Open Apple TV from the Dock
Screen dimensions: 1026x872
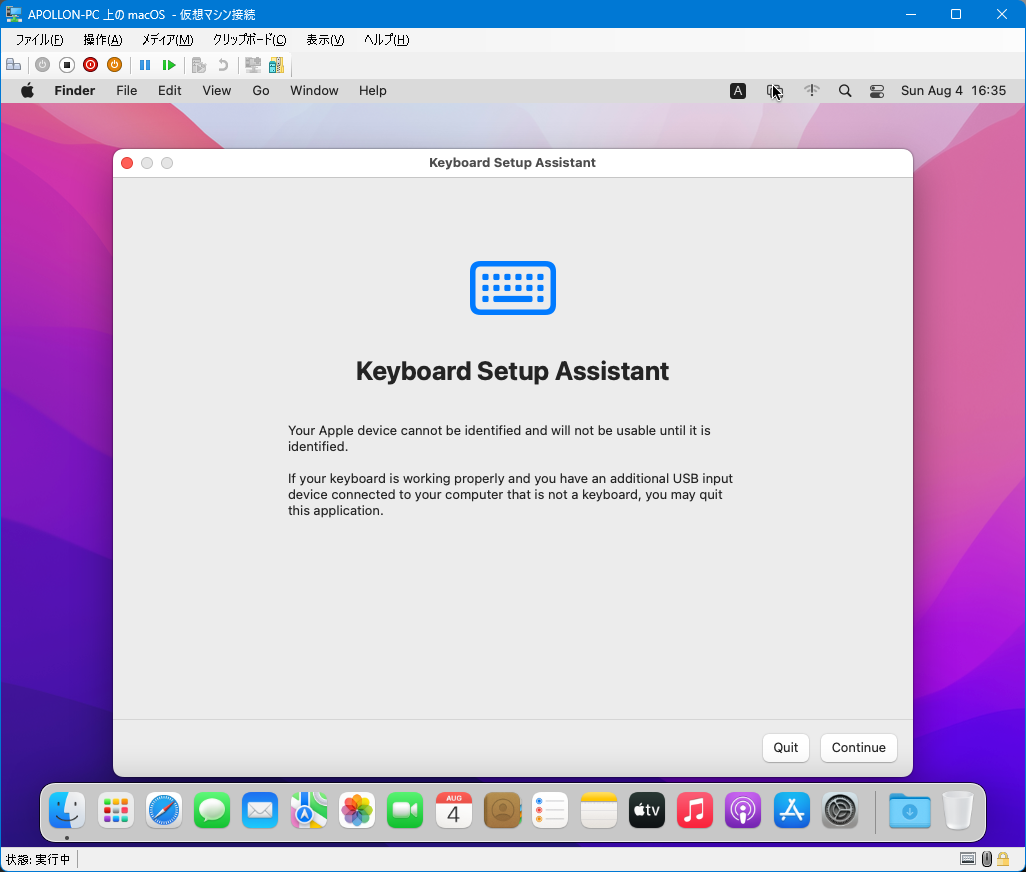coord(646,811)
